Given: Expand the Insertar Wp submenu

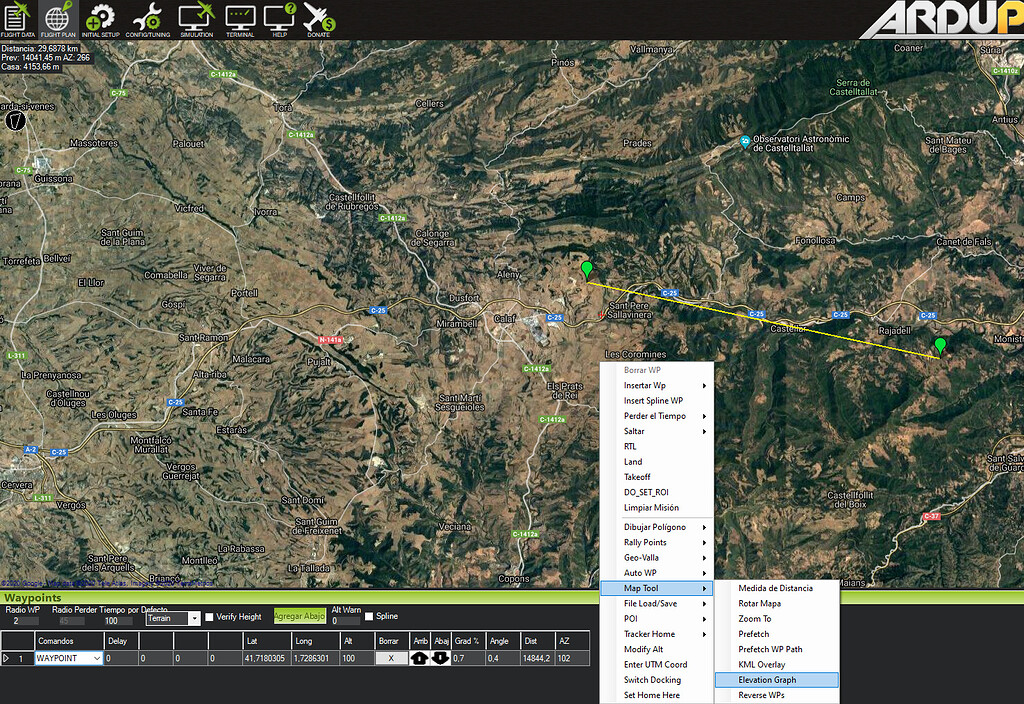Looking at the screenshot, I should 646,385.
